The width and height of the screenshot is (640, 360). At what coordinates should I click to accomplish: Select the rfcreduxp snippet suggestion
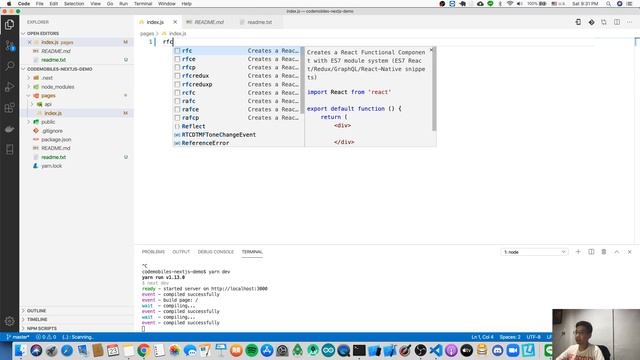pos(238,84)
